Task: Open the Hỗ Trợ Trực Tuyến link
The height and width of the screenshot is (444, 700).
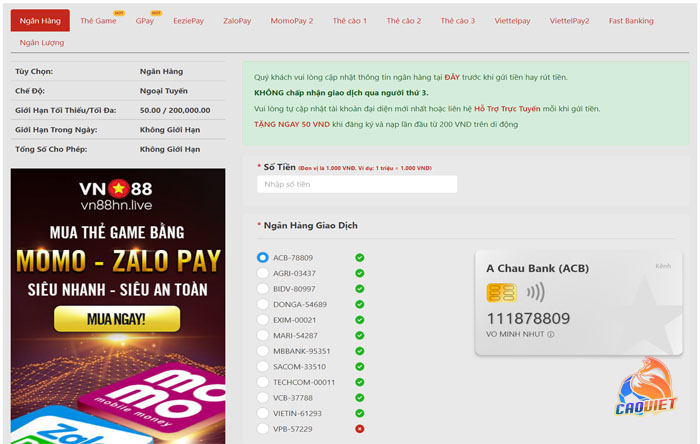Action: 507,108
